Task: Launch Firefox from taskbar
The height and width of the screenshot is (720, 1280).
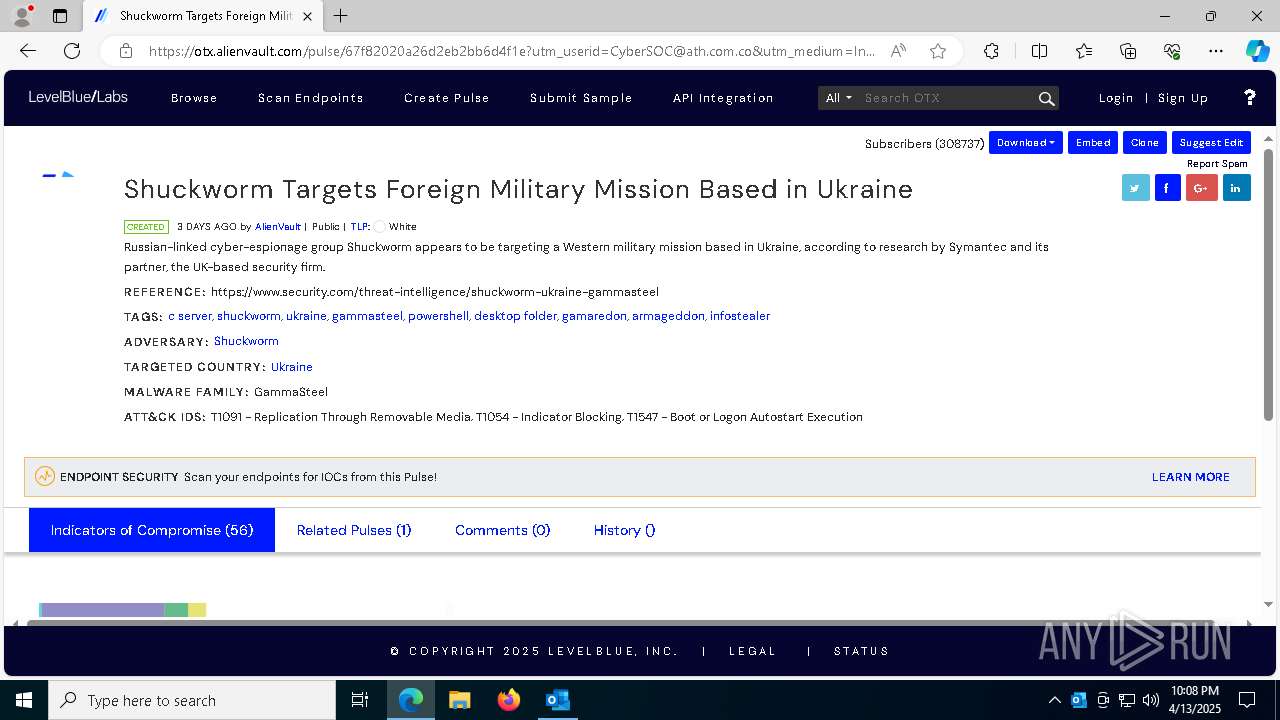Action: (x=509, y=700)
